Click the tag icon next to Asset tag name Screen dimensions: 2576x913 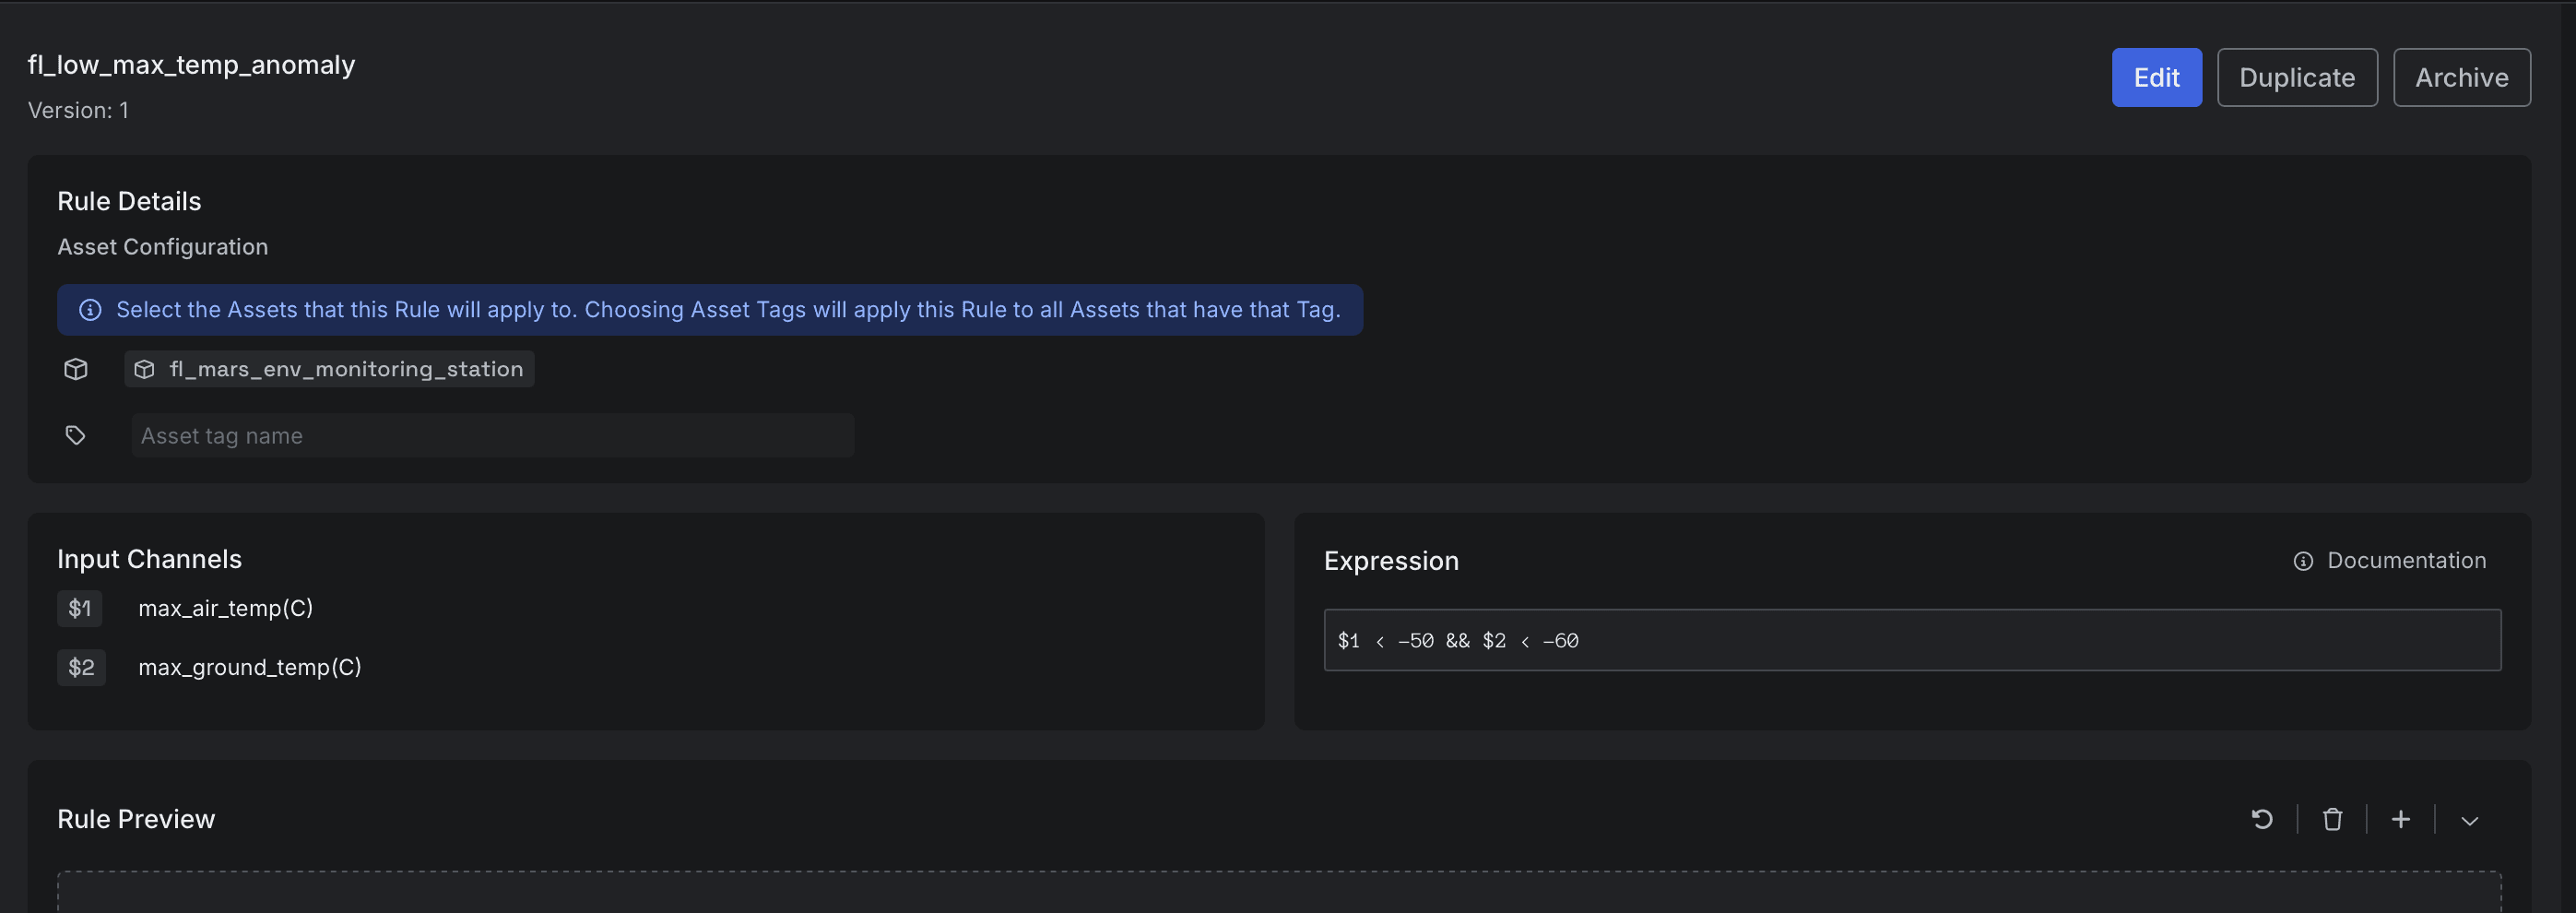pyautogui.click(x=75, y=435)
